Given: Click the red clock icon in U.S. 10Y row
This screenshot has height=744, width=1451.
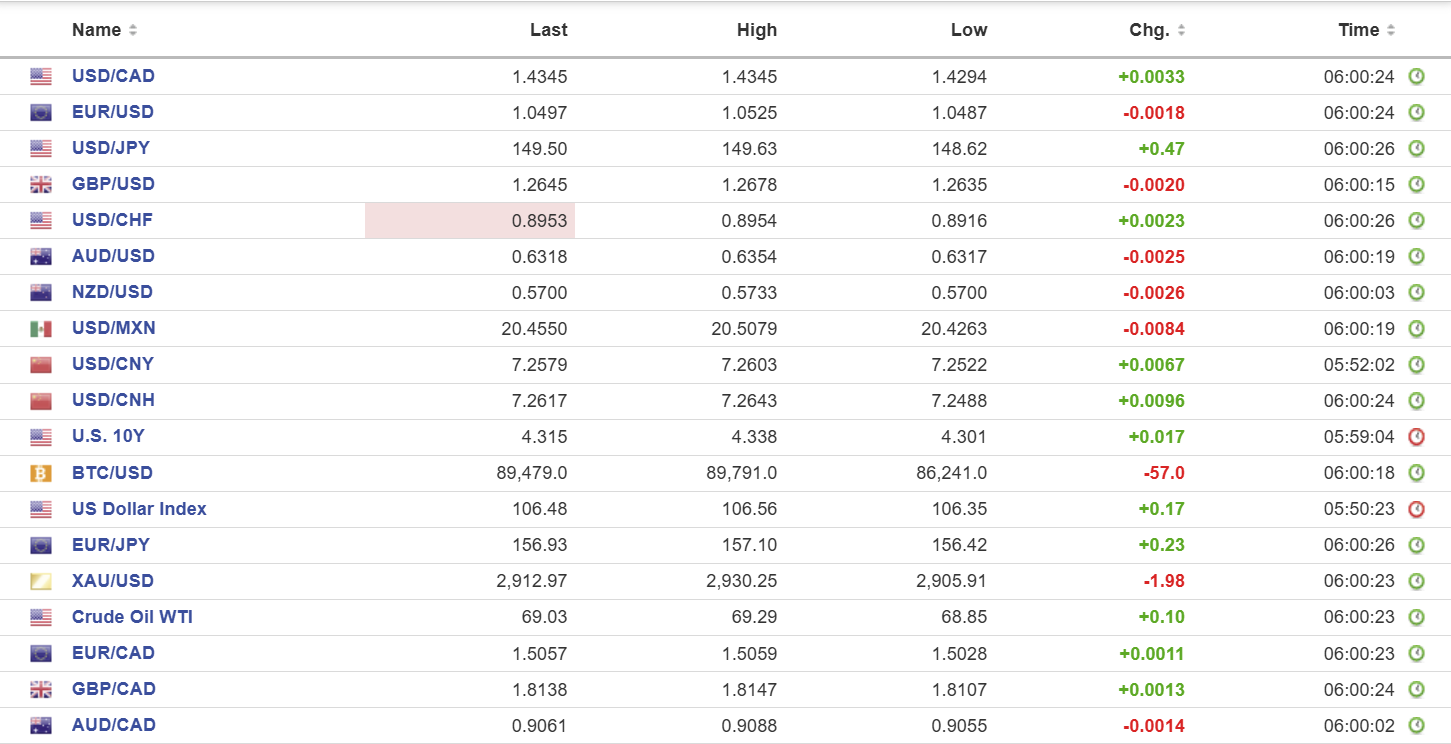Looking at the screenshot, I should click(x=1416, y=437).
